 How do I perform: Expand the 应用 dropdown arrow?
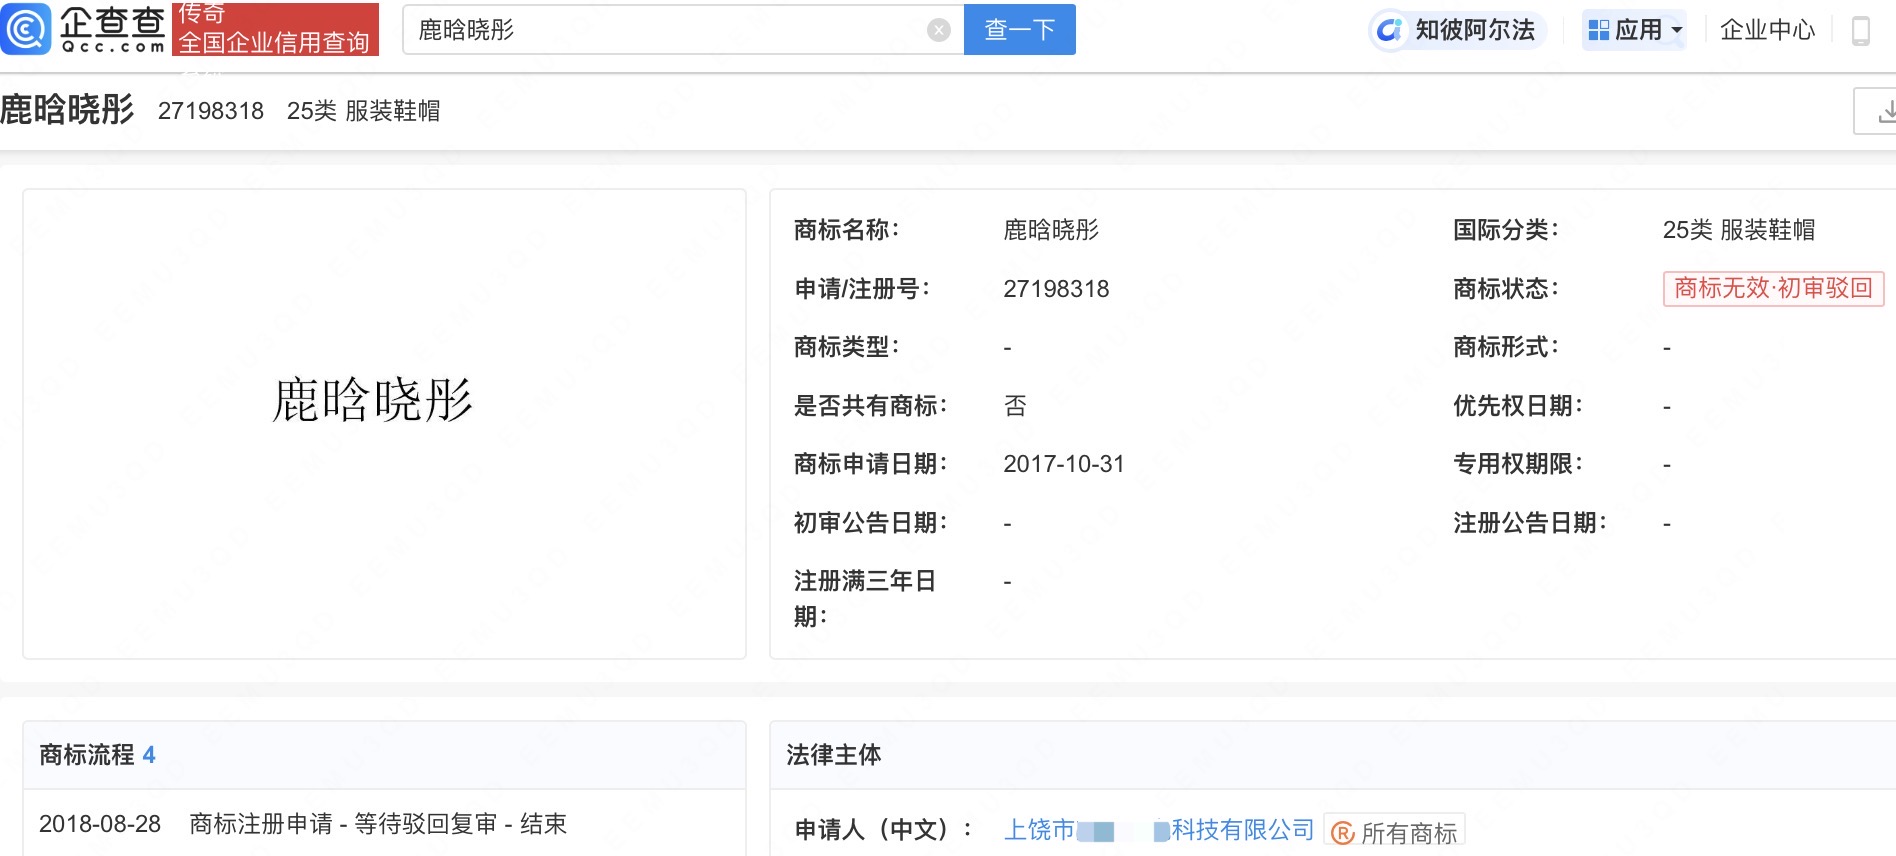1677,30
